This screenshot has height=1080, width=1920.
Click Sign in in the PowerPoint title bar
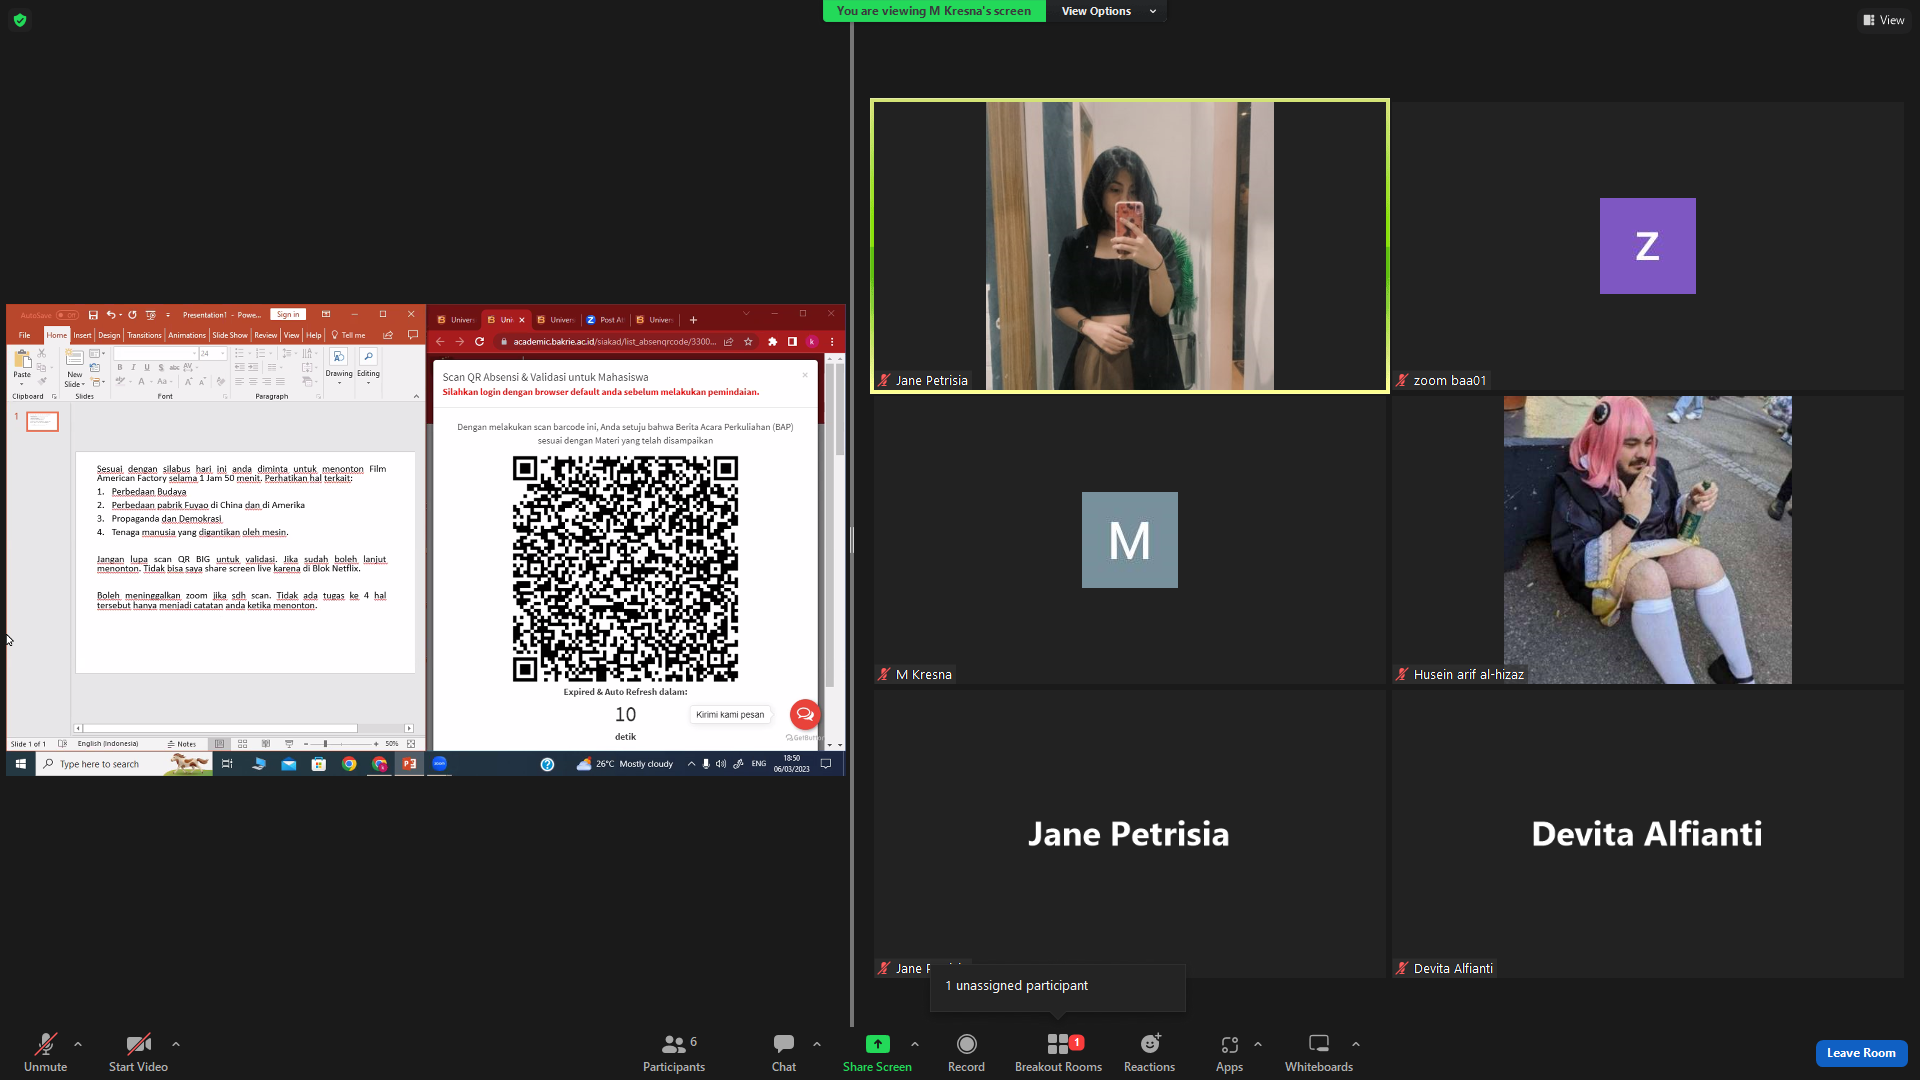(x=288, y=315)
